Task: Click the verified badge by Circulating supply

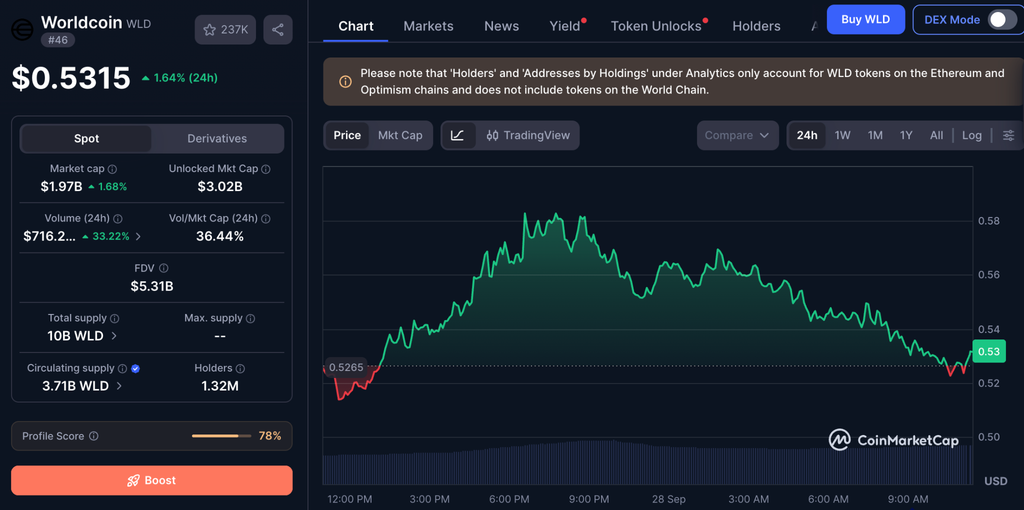Action: 135,369
